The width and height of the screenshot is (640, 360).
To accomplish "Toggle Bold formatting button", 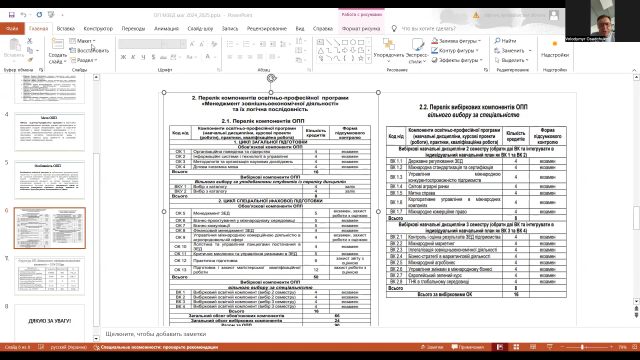I will point(123,57).
